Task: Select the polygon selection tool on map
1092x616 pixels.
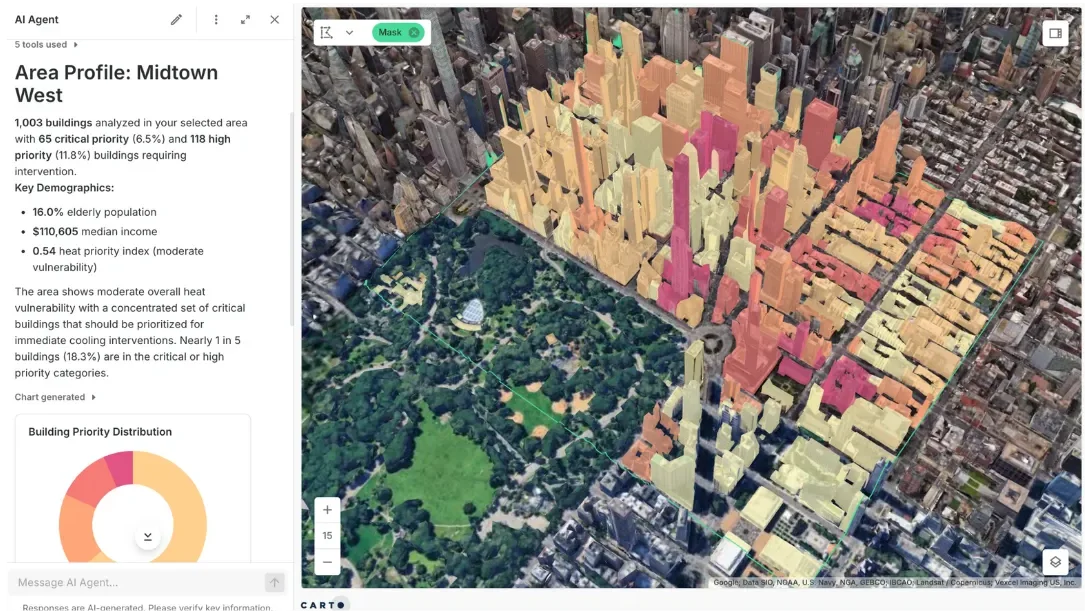Action: [x=326, y=32]
